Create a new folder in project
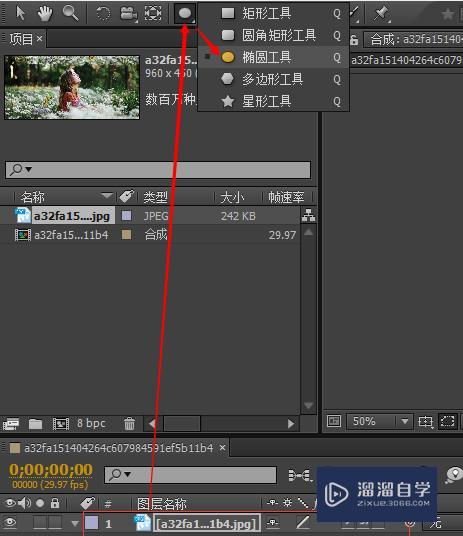The width and height of the screenshot is (463, 536). pos(35,424)
